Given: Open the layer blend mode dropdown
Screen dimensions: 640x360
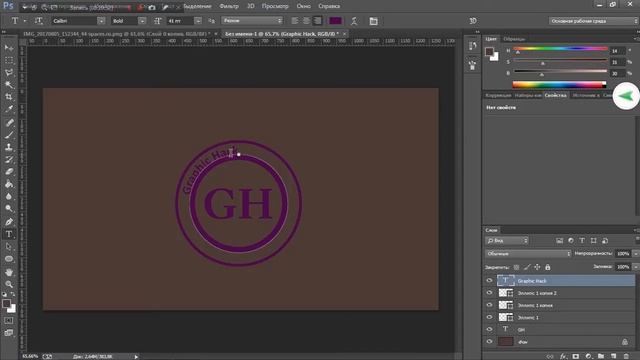Looking at the screenshot, I should (528, 253).
